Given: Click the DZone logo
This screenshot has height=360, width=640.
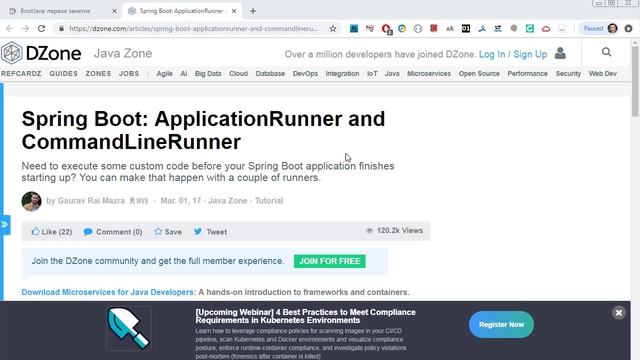Looking at the screenshot, I should click(41, 53).
